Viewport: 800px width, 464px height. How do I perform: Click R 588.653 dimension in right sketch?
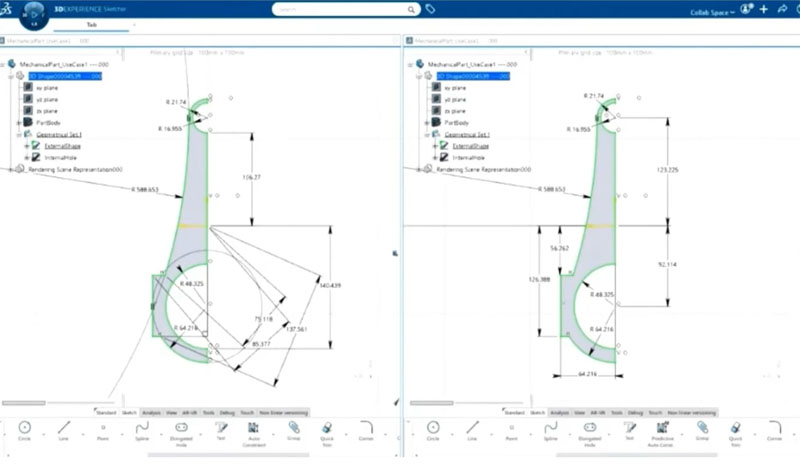pos(552,189)
